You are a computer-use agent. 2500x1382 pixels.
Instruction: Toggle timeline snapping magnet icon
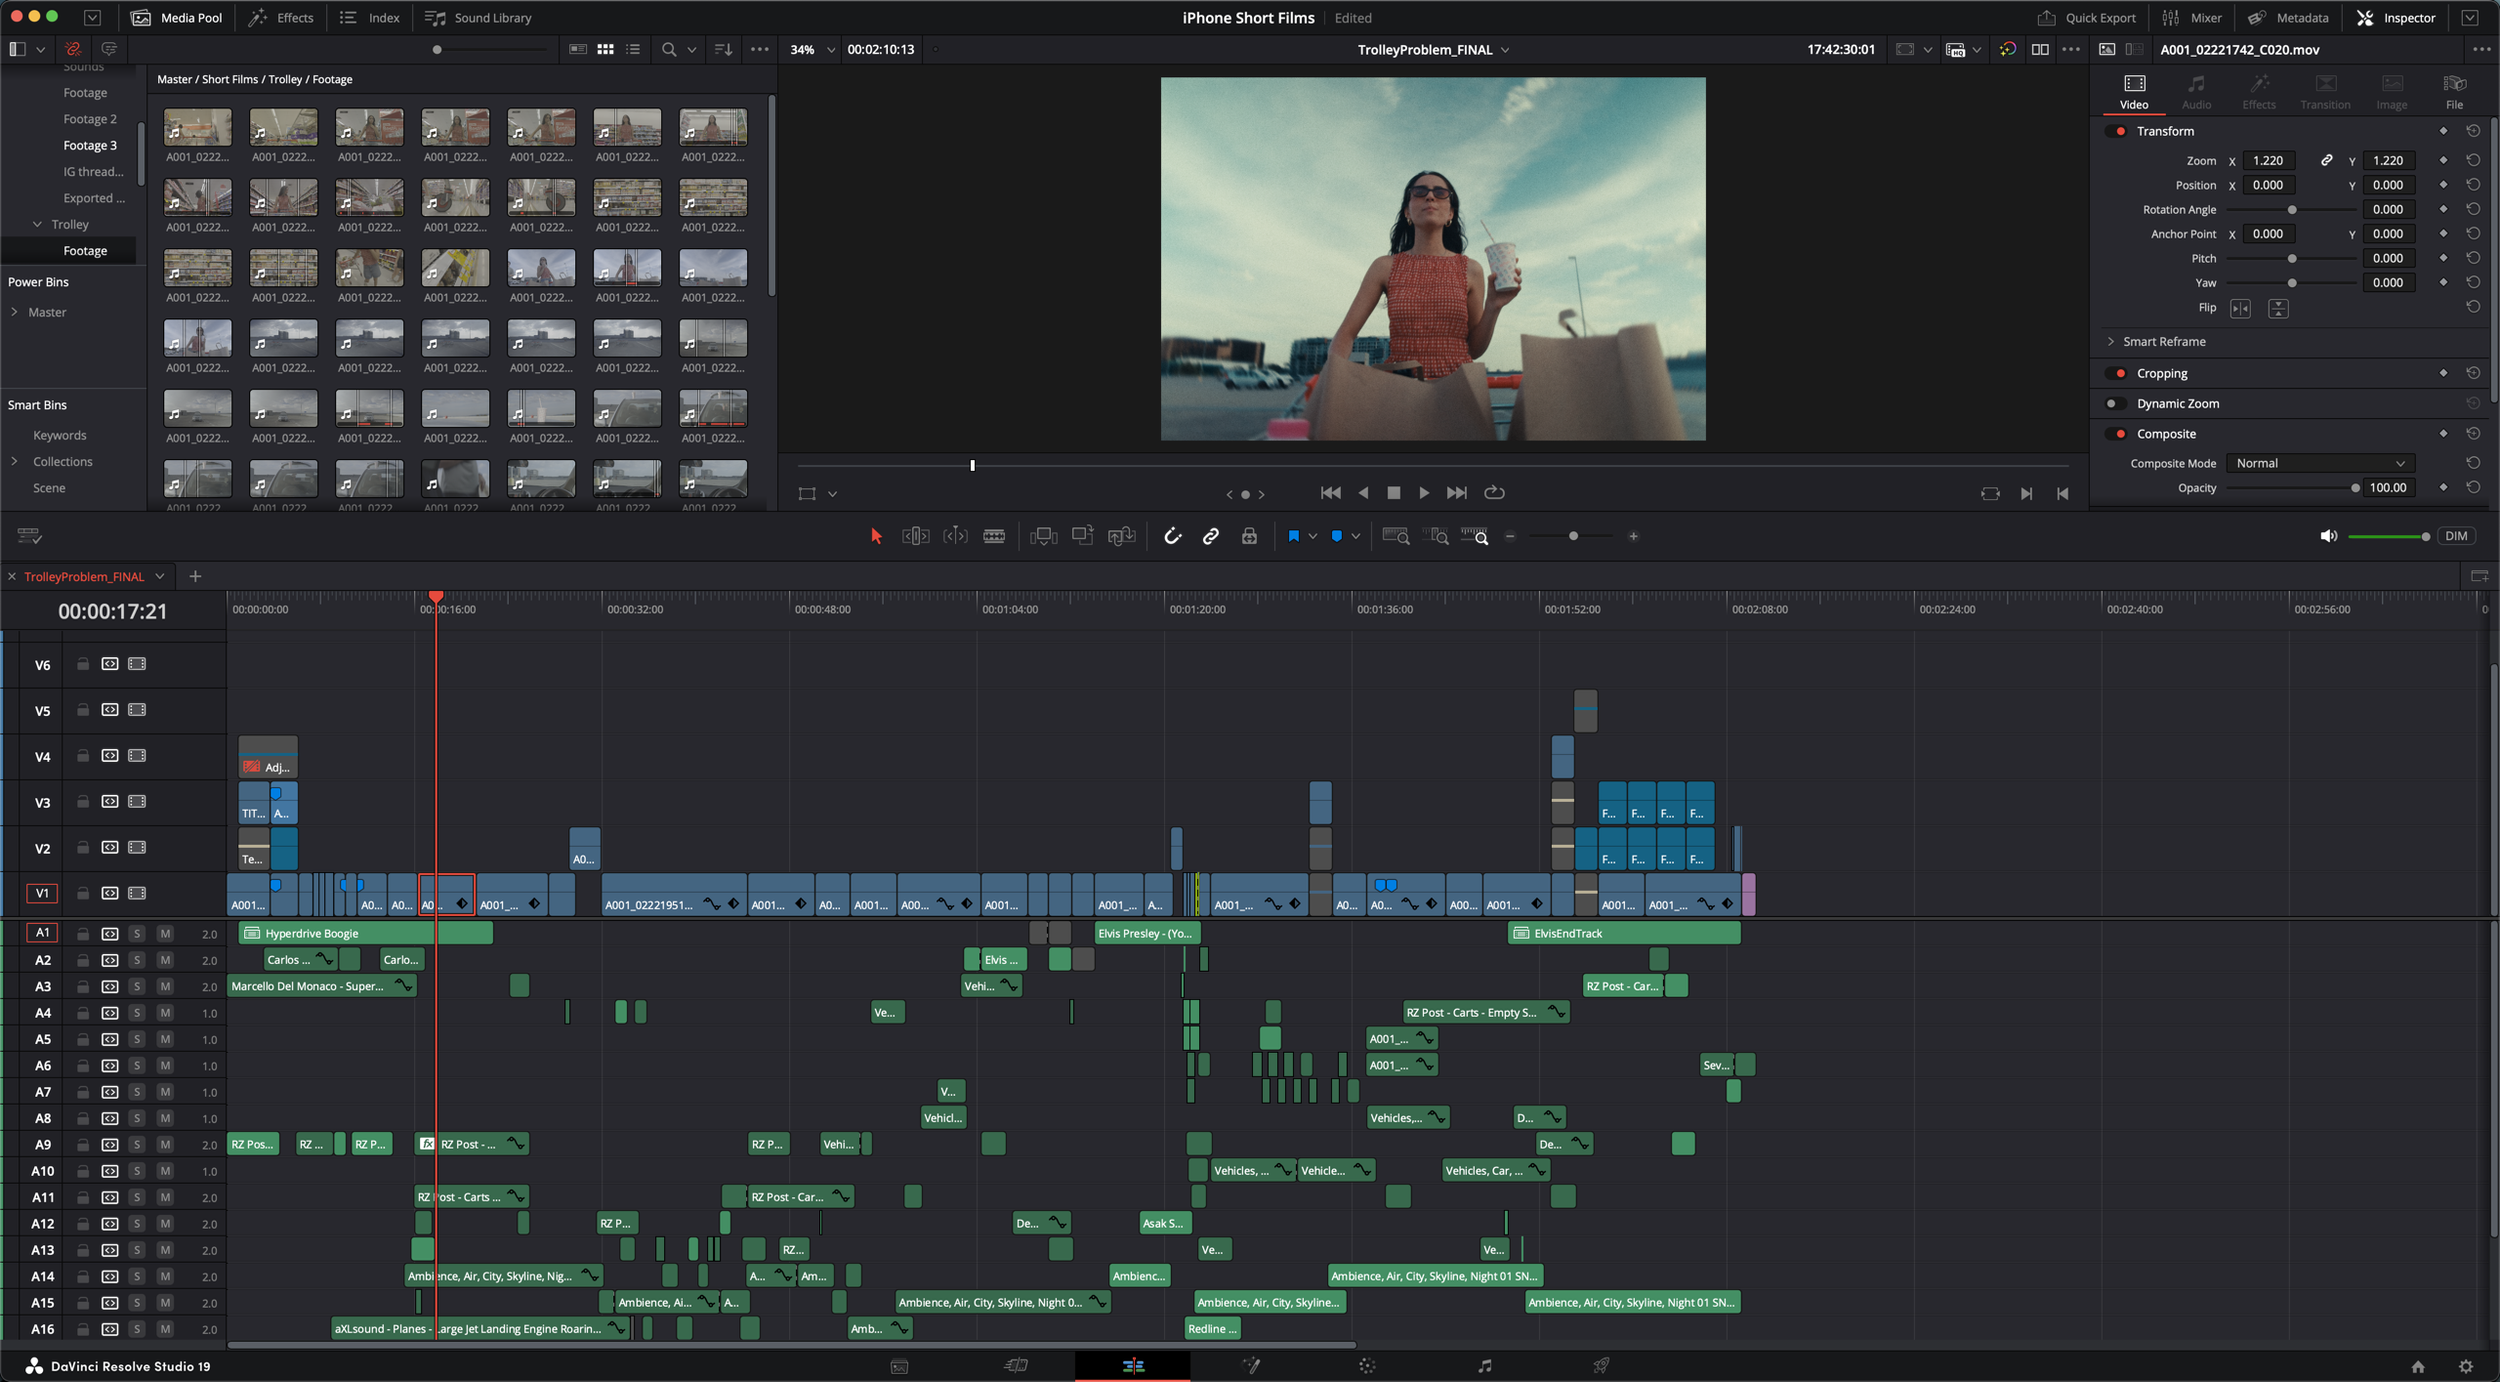1172,536
